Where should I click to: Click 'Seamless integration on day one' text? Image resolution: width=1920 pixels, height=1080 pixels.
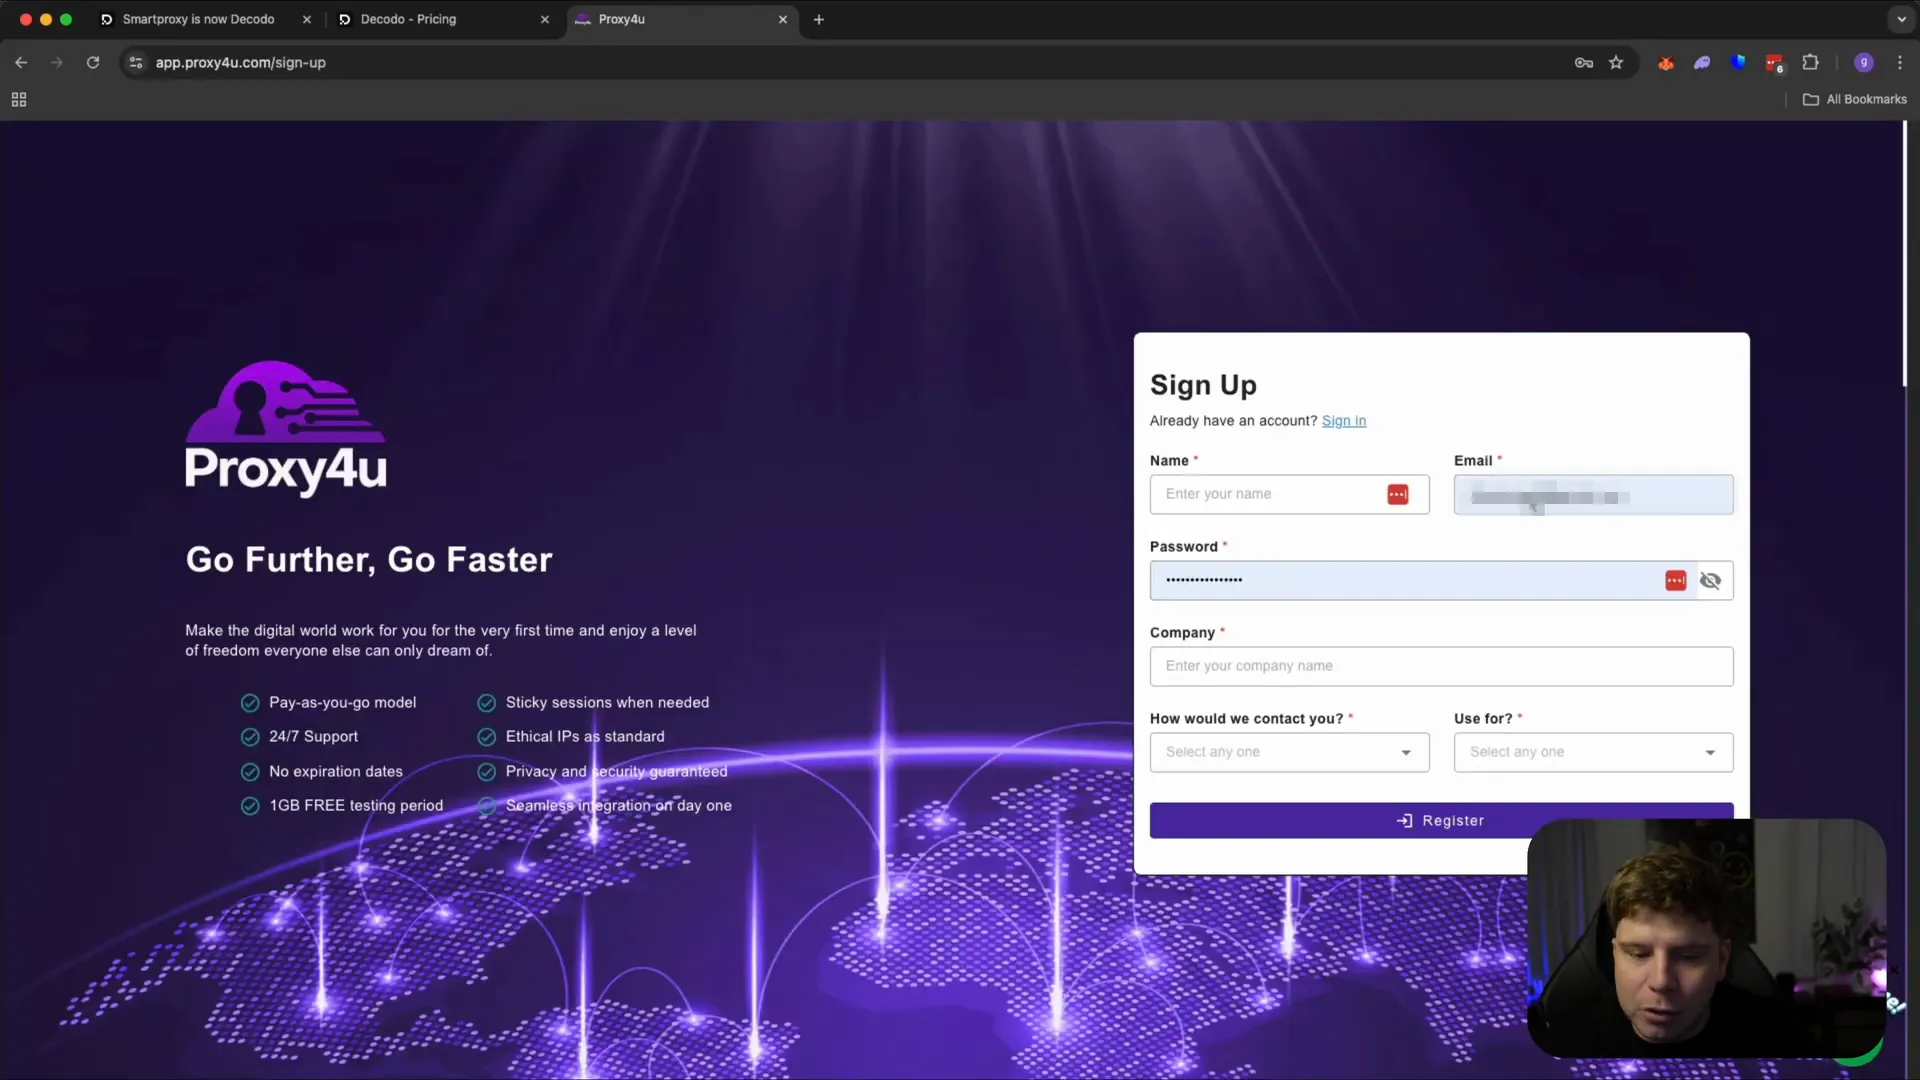click(618, 806)
